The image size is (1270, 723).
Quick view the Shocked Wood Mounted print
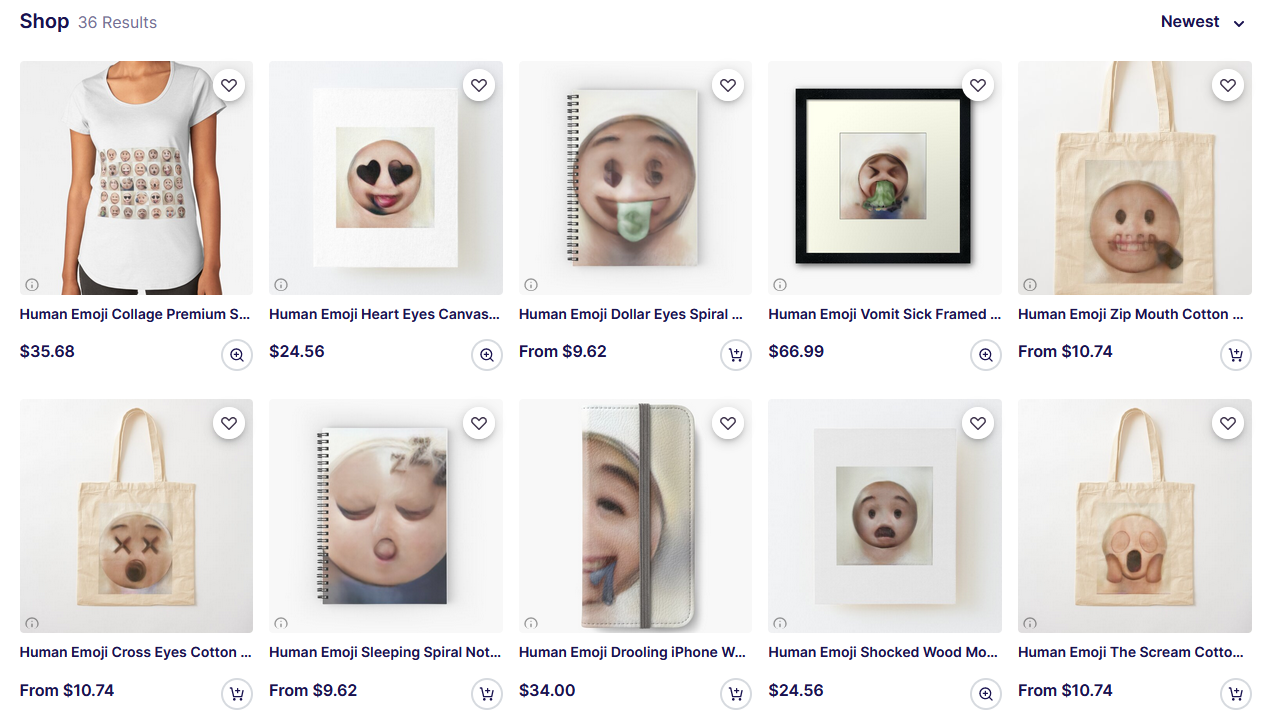986,694
